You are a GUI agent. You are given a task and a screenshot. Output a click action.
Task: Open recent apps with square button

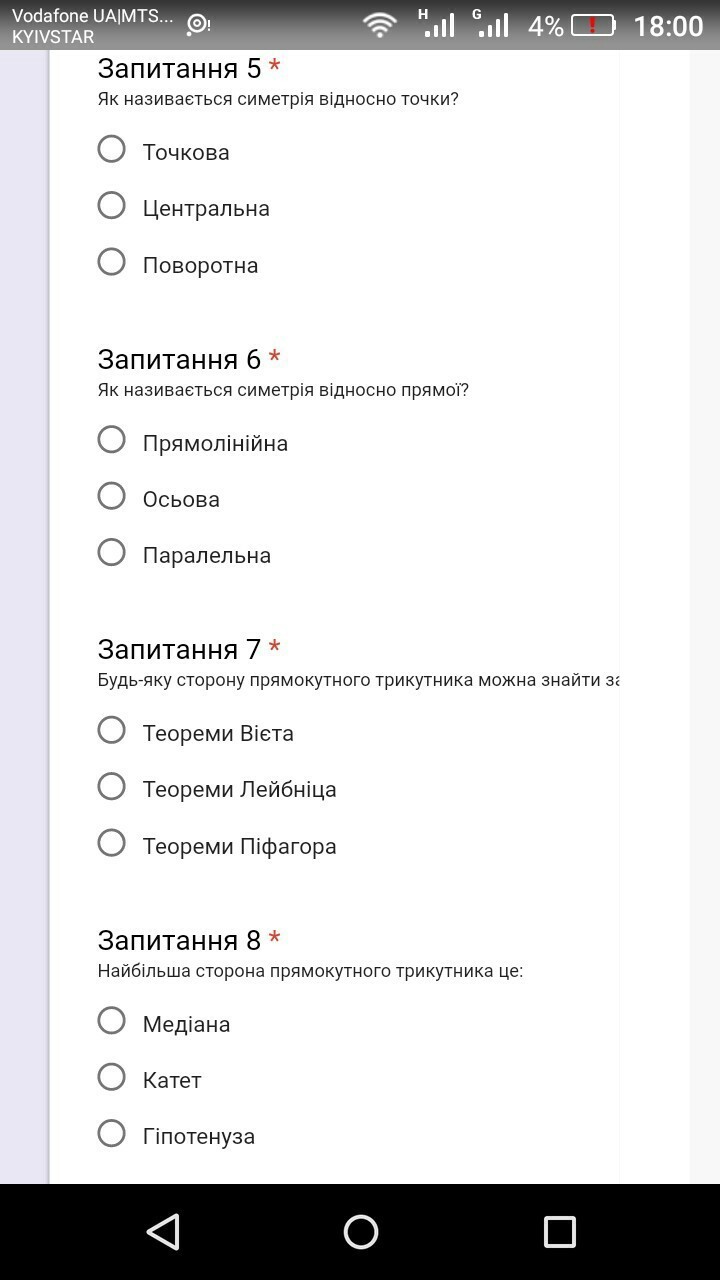point(559,1232)
